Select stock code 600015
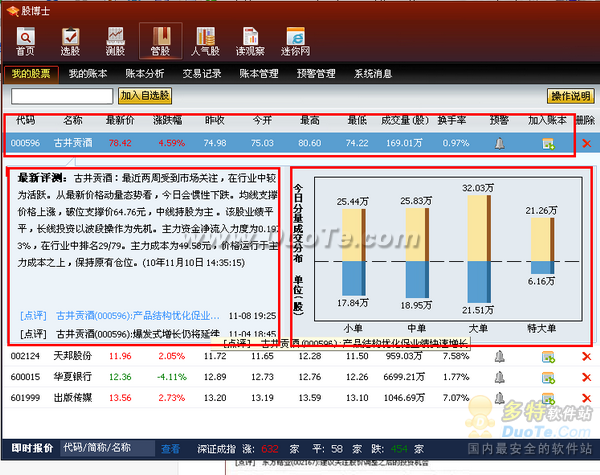 tap(25, 377)
